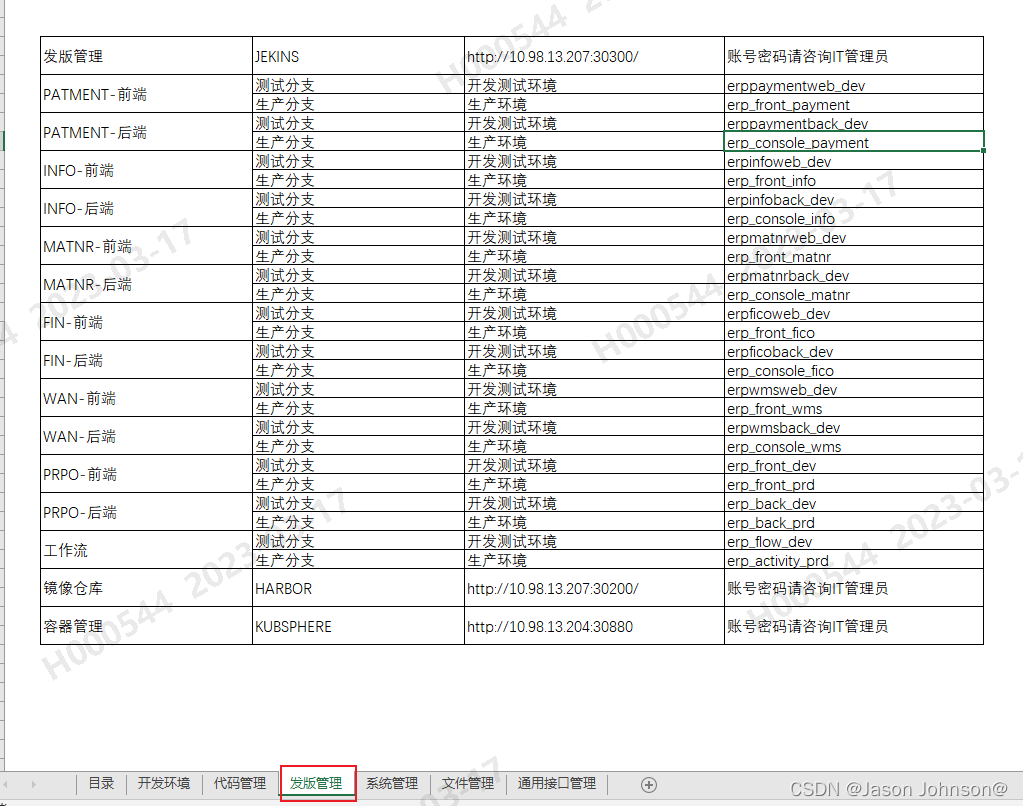Select the MATNR-前端 cell
Screen dimensions: 1023x806
[x=146, y=246]
